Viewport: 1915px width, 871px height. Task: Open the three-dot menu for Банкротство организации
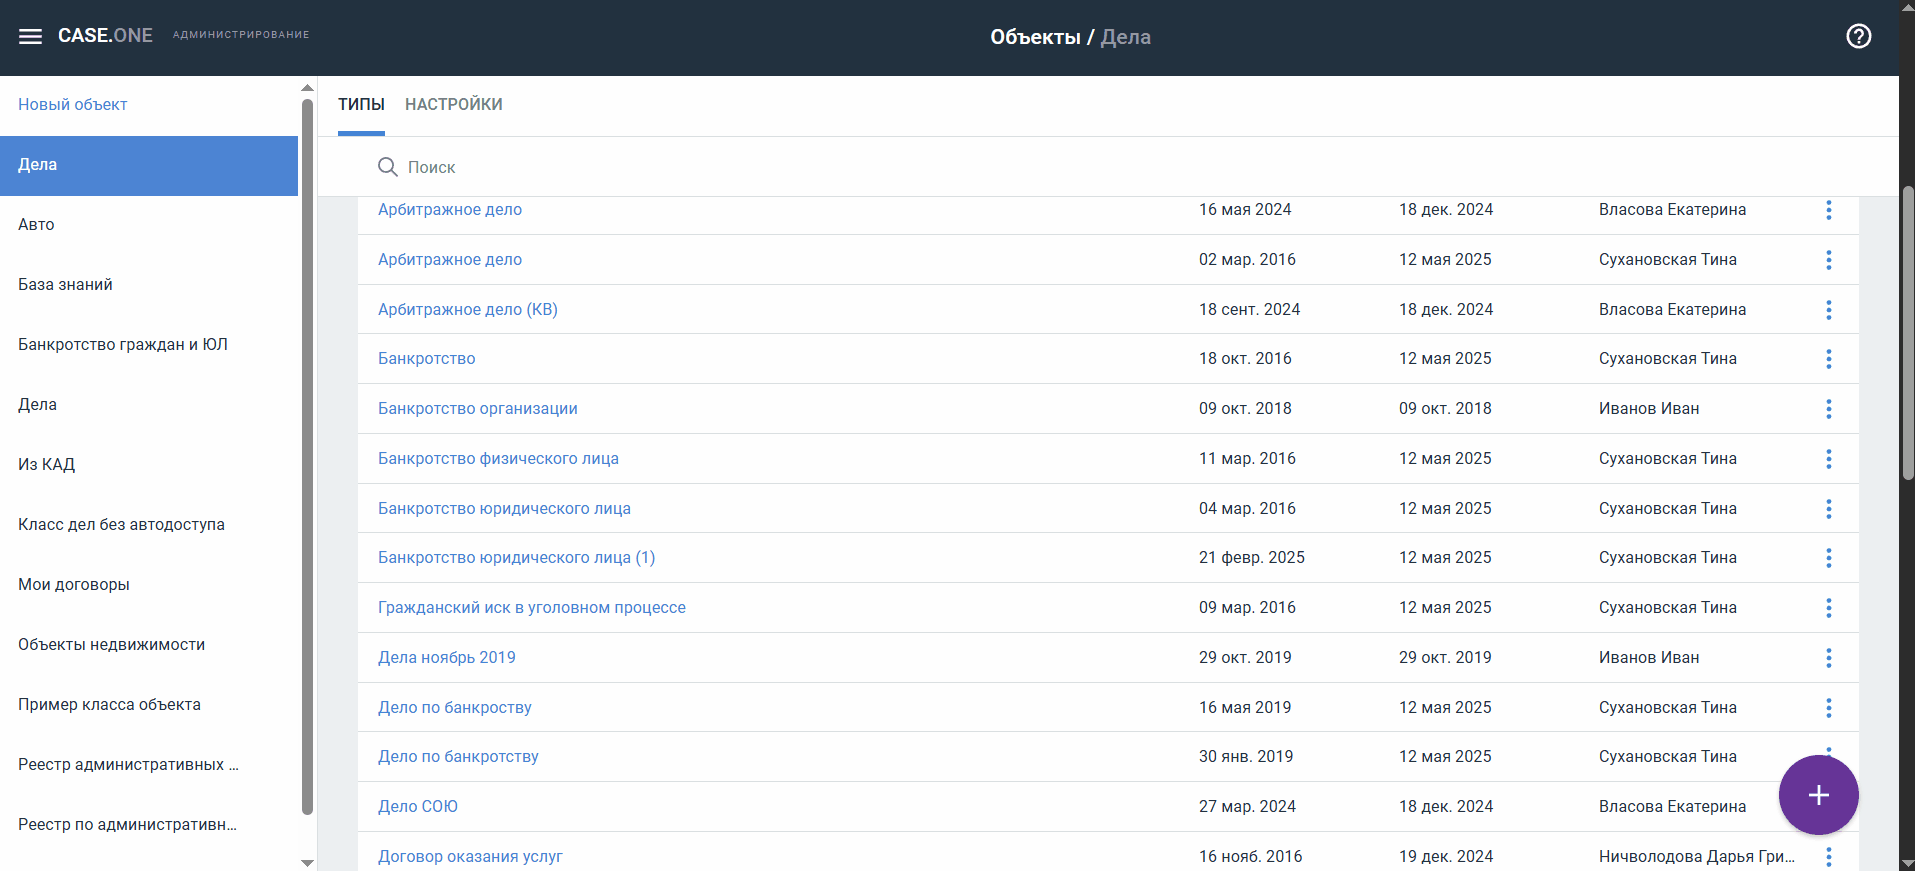(1828, 409)
